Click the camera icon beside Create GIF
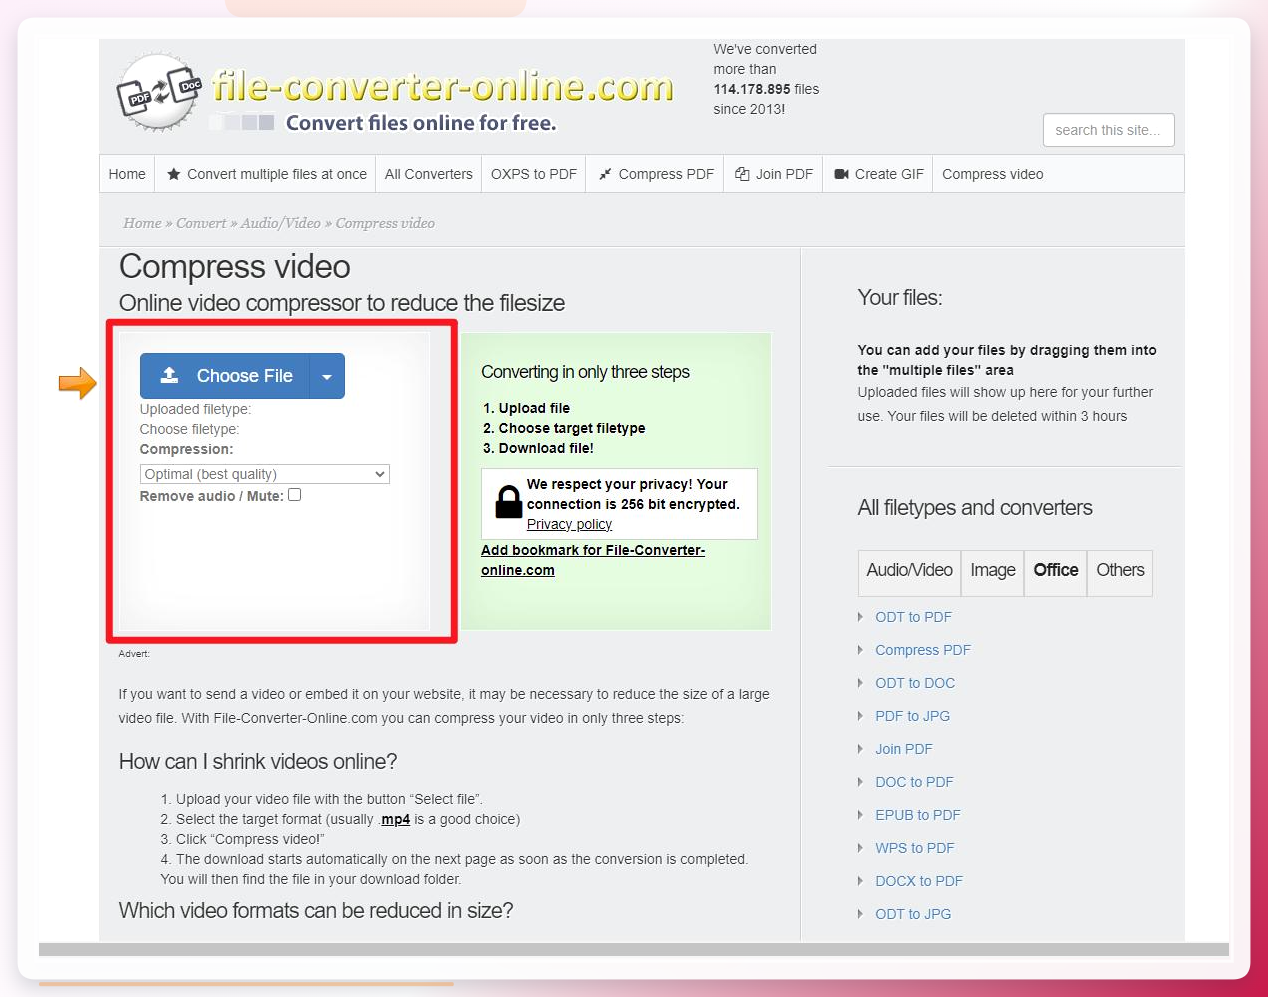Viewport: 1268px width, 997px height. (842, 174)
